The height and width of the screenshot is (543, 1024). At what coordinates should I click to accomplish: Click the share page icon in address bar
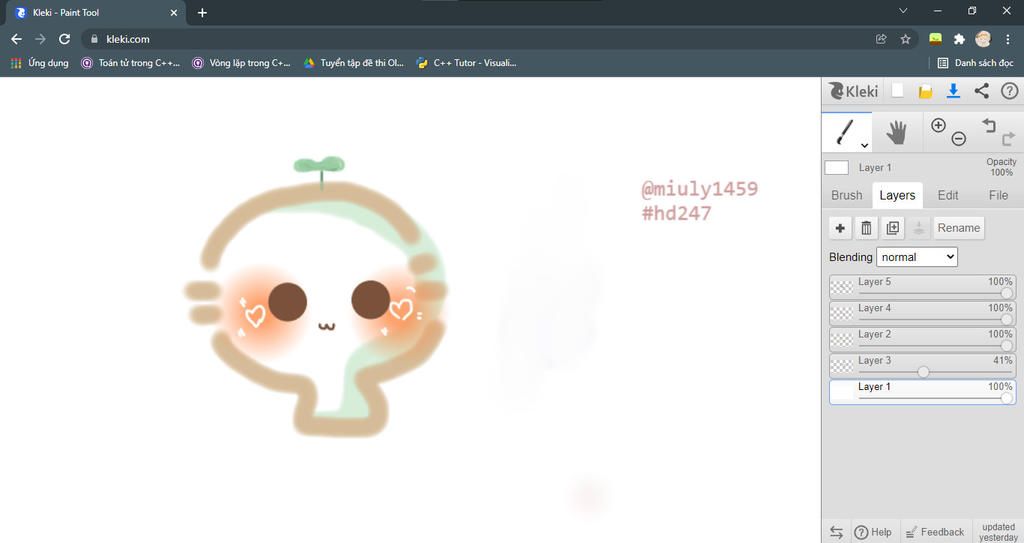pyautogui.click(x=881, y=39)
